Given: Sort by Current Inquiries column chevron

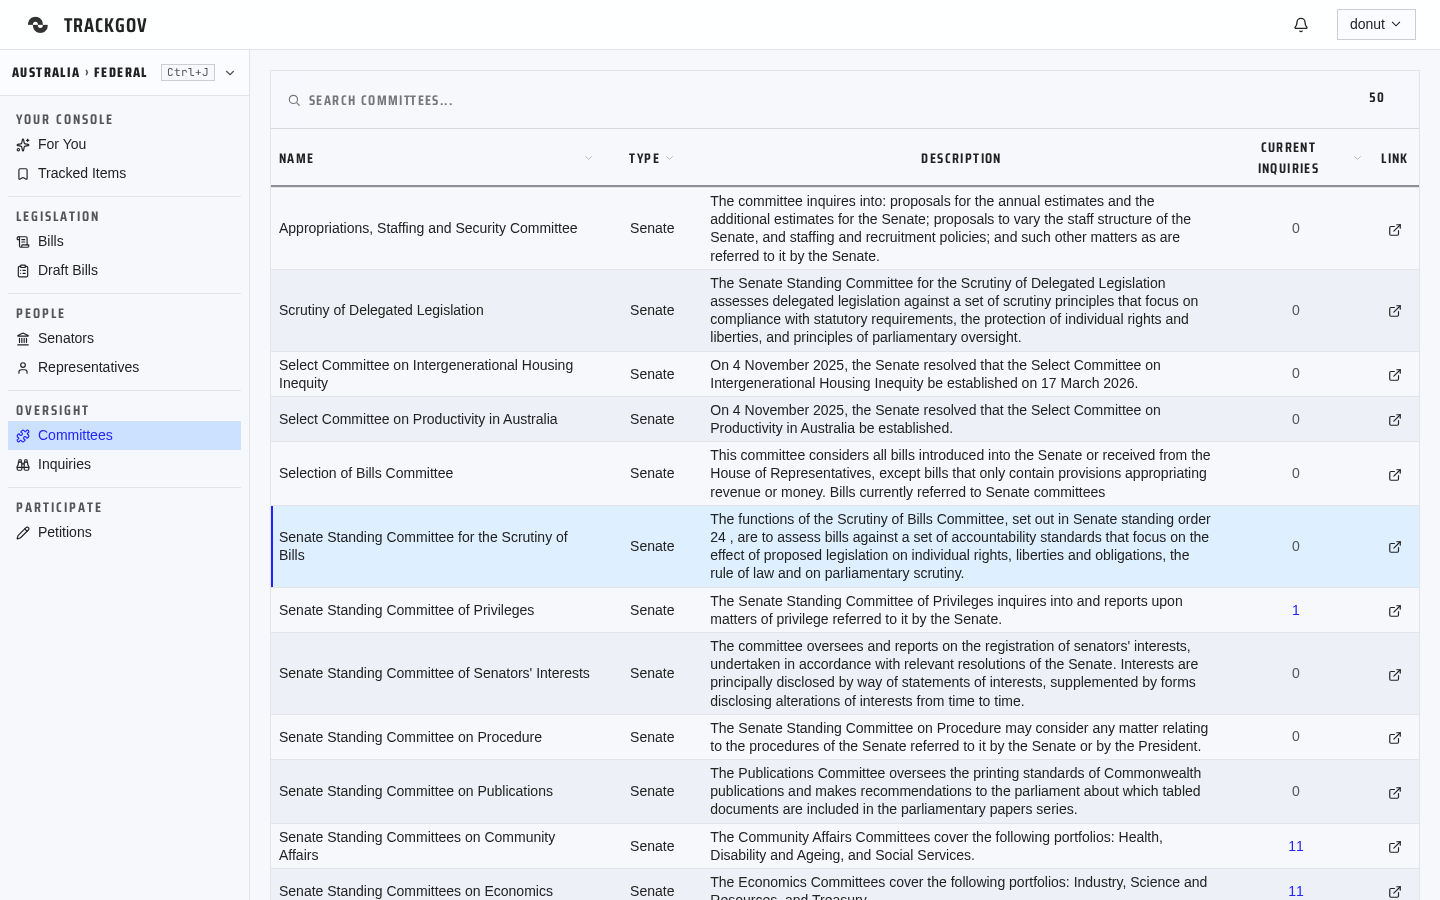Looking at the screenshot, I should (1357, 158).
